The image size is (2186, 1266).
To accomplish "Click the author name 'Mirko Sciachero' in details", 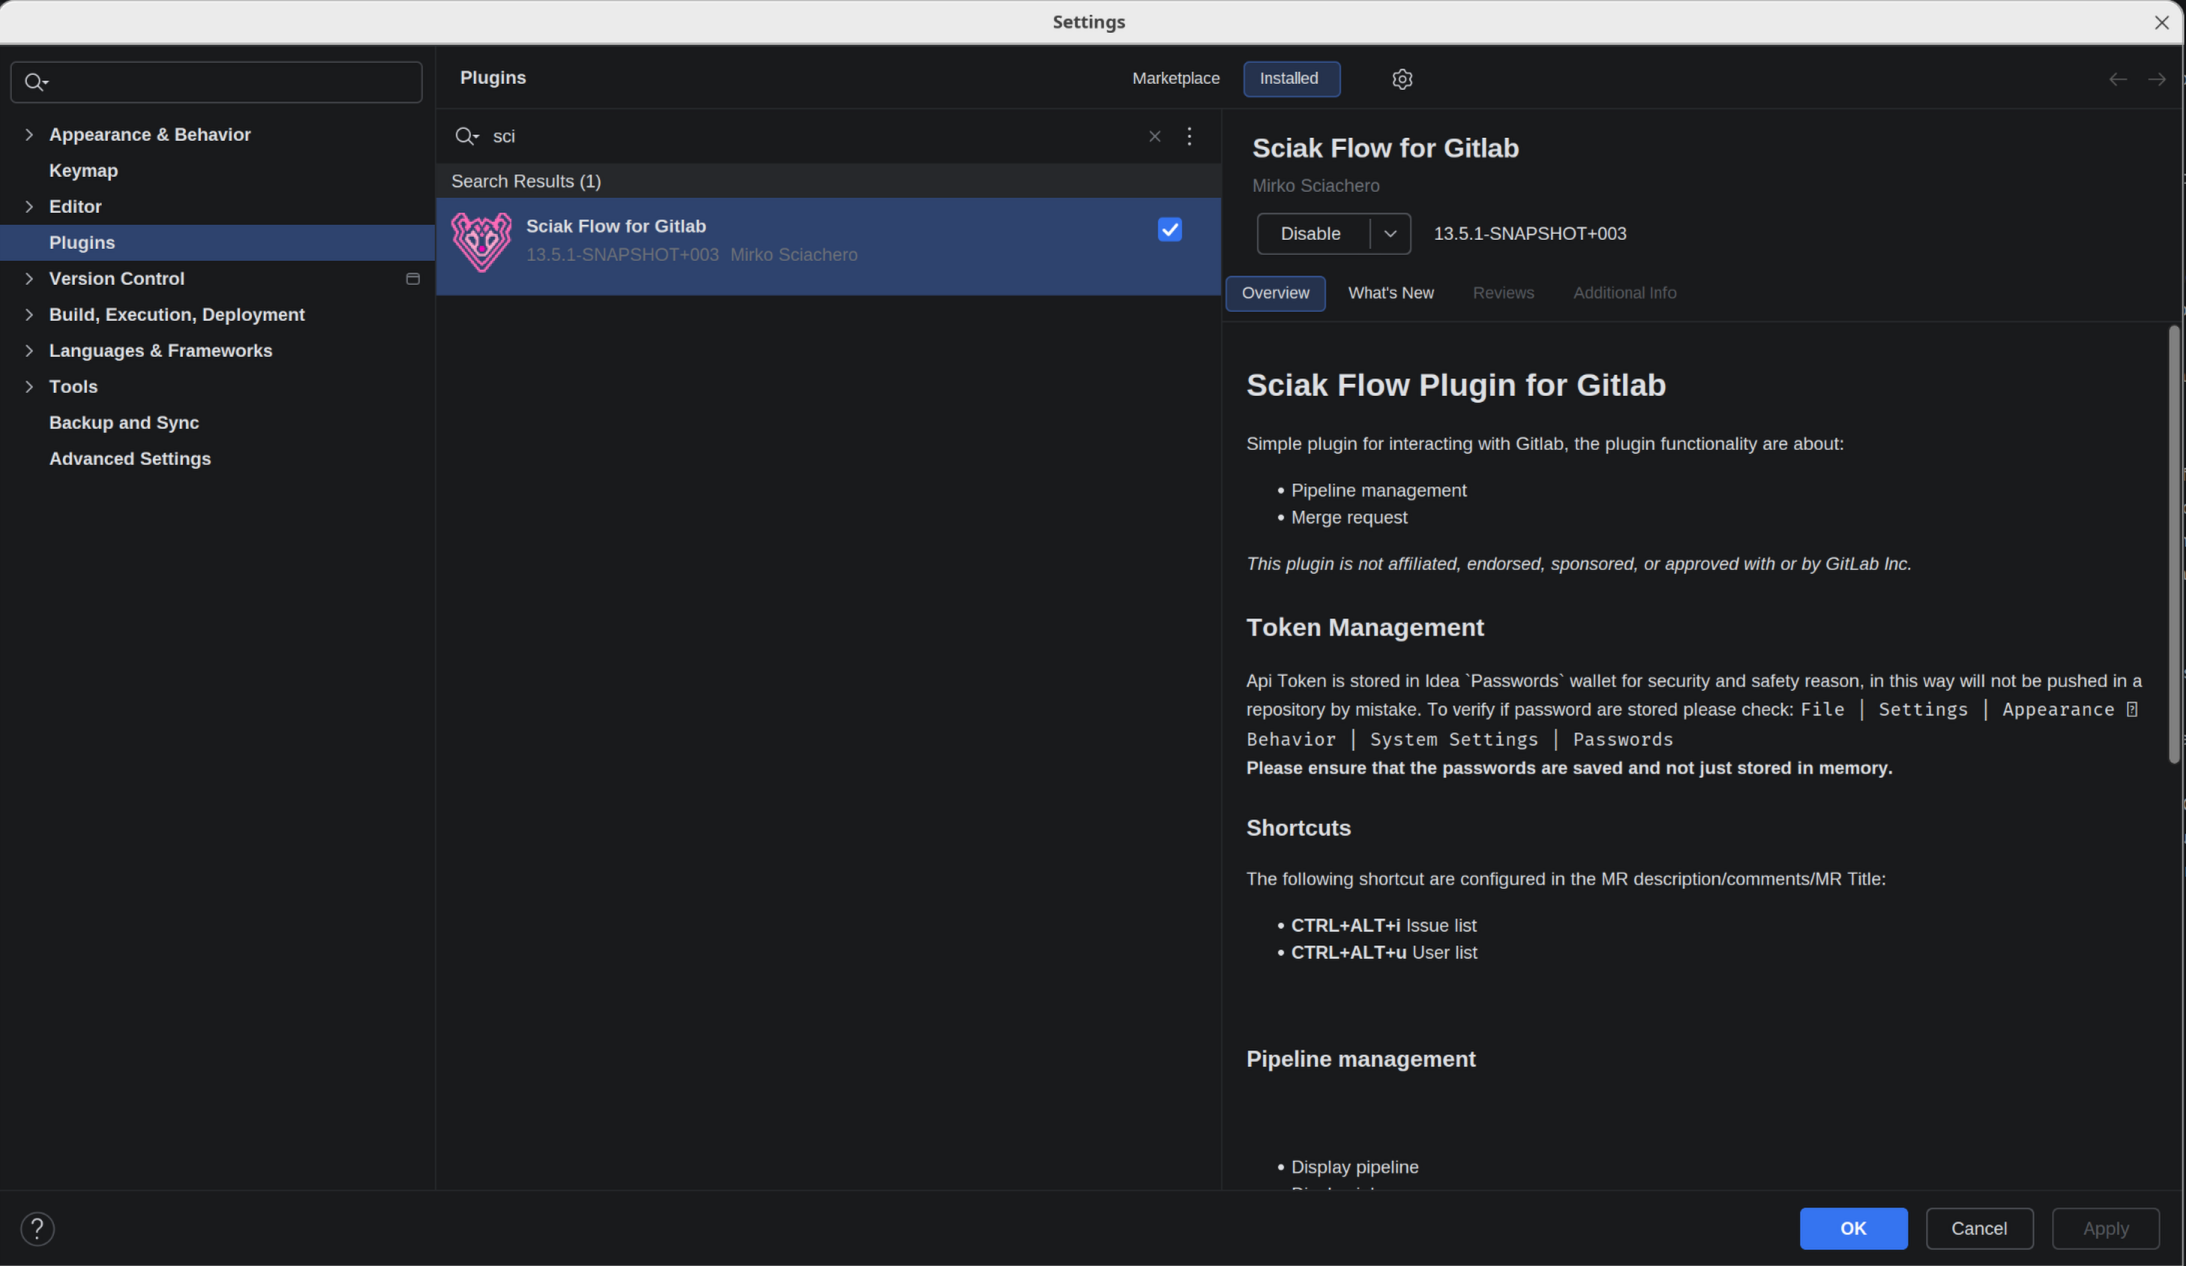I will tap(1315, 186).
